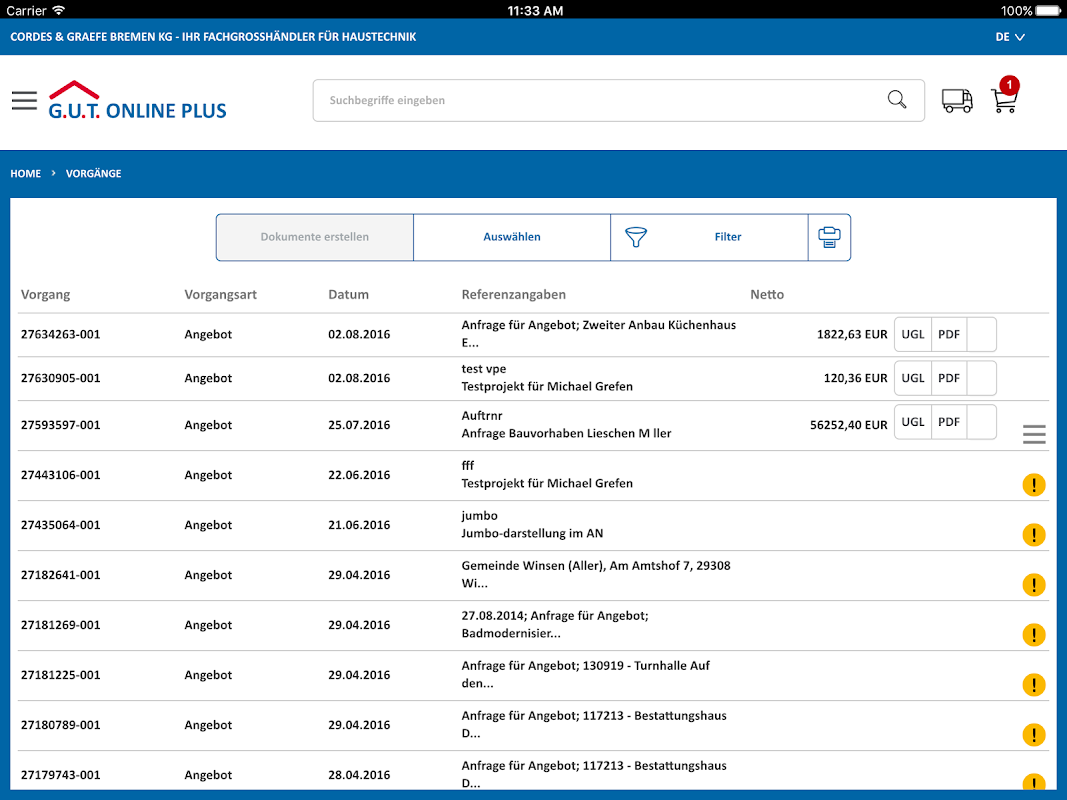The height and width of the screenshot is (800, 1067).
Task: Focus the Suchbegriffe eingeben search field
Action: pyautogui.click(x=600, y=100)
